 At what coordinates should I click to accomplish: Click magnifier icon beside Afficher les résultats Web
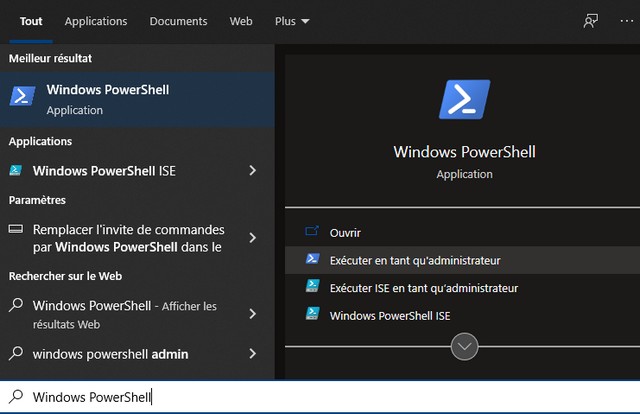16,305
